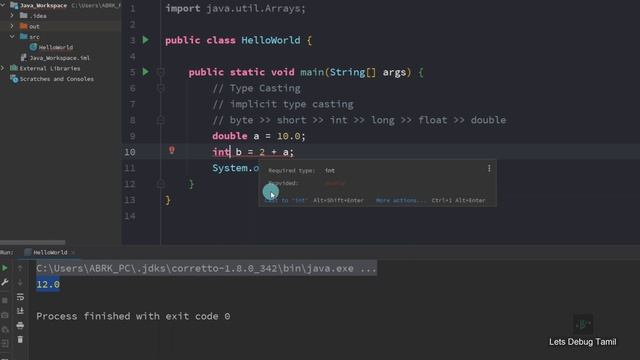
Task: Click the project tree horizontal scrollbar
Action: point(33,242)
